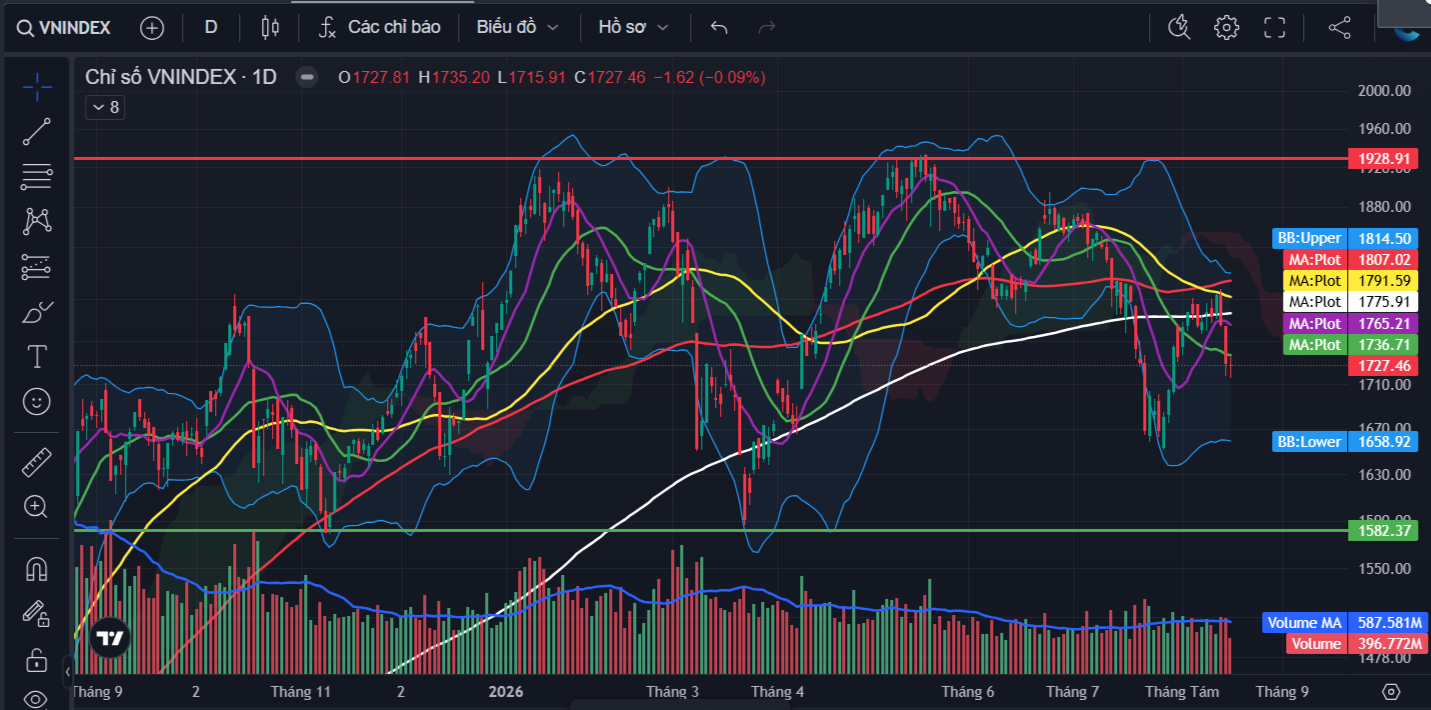
Task: Click the Tháng 6 date label
Action: tap(968, 691)
